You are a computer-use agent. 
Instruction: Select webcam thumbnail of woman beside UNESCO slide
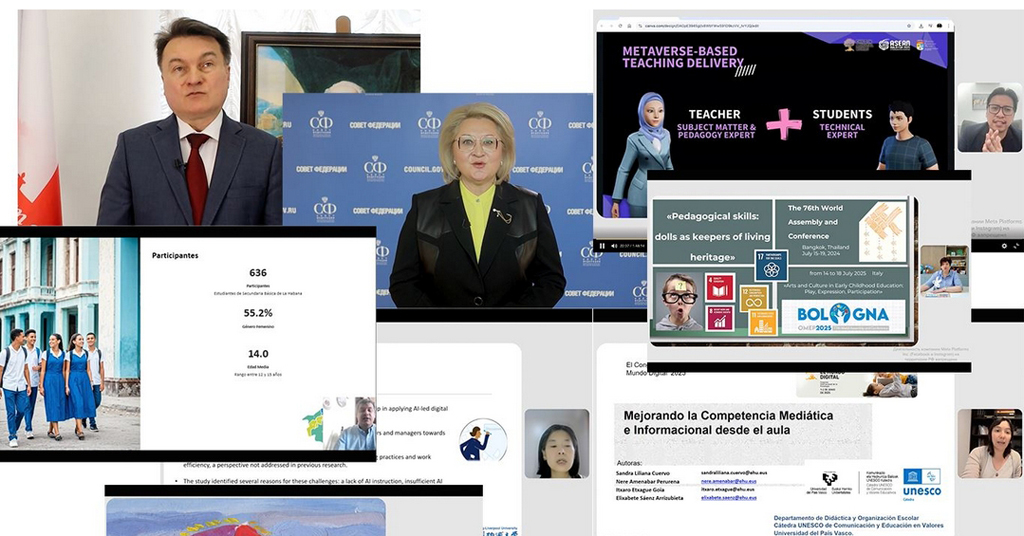(989, 444)
